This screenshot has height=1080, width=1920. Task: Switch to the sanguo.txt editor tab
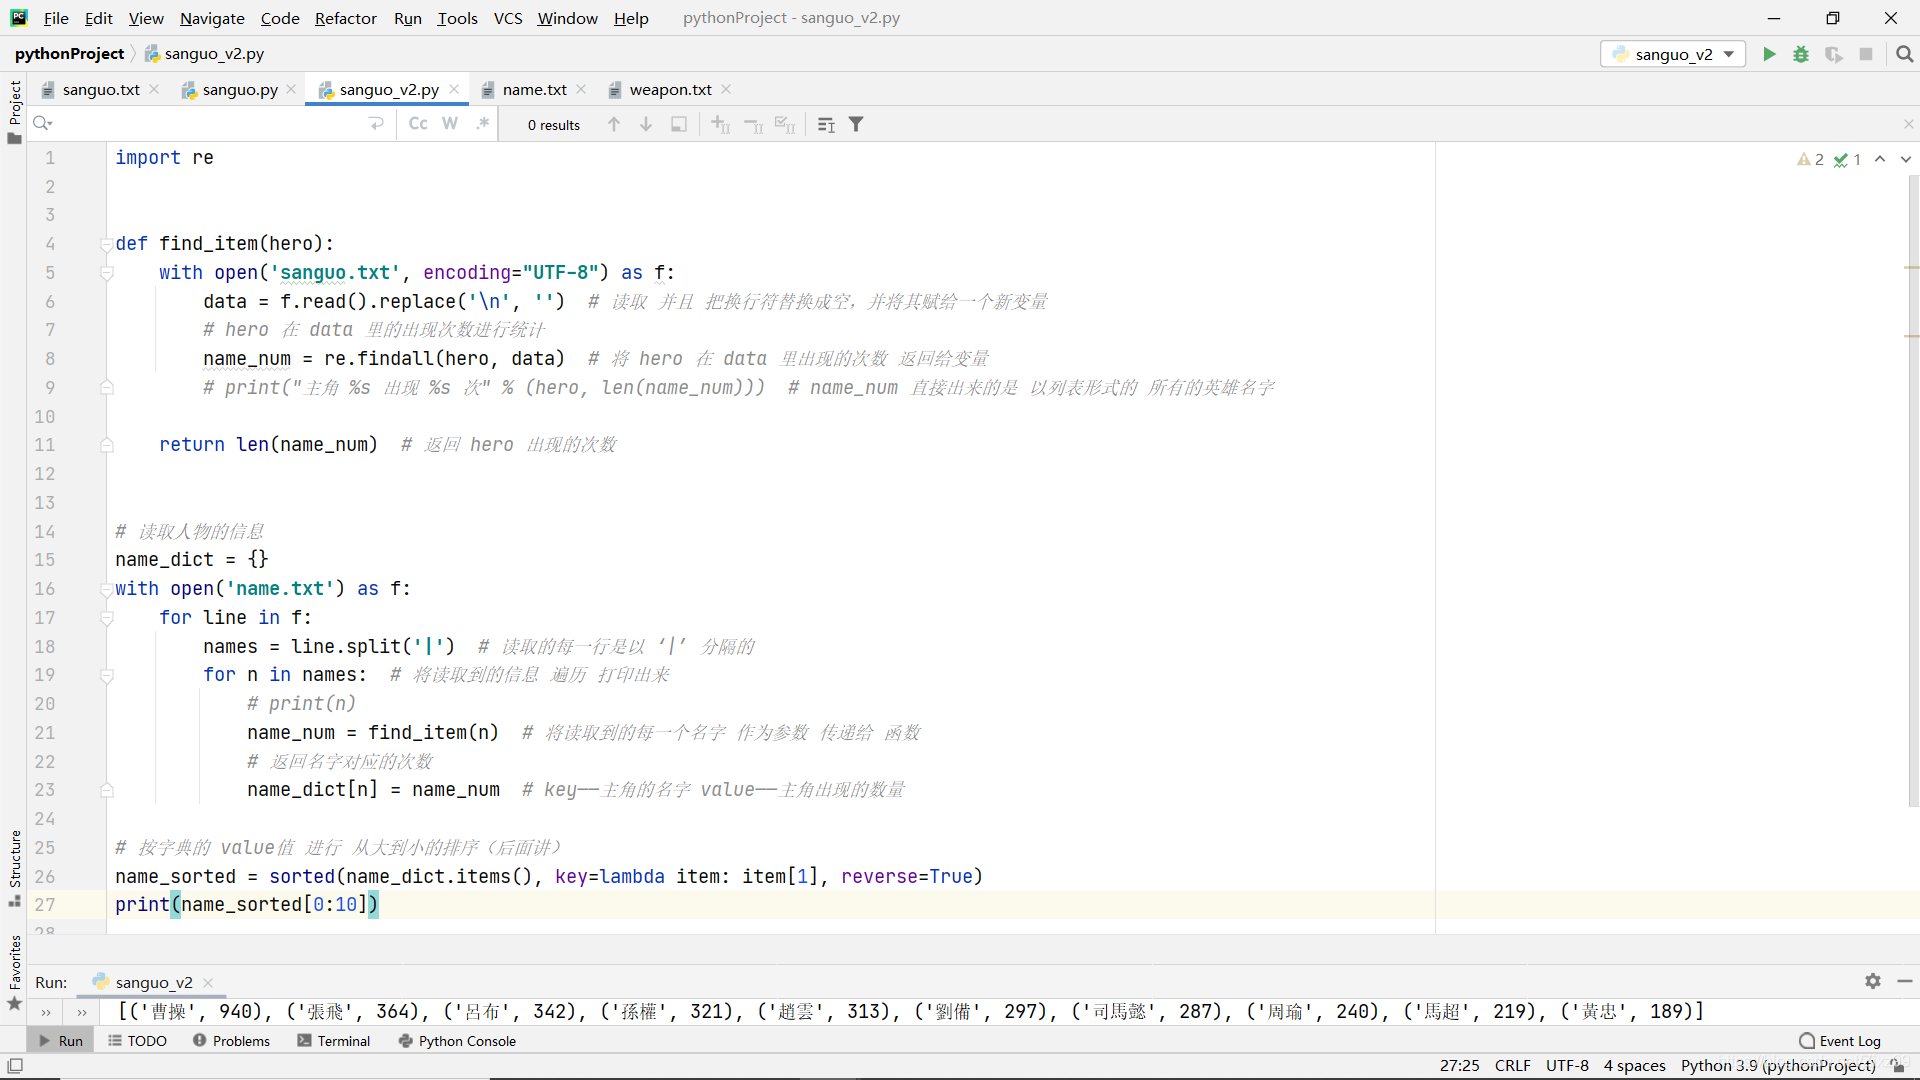101,90
